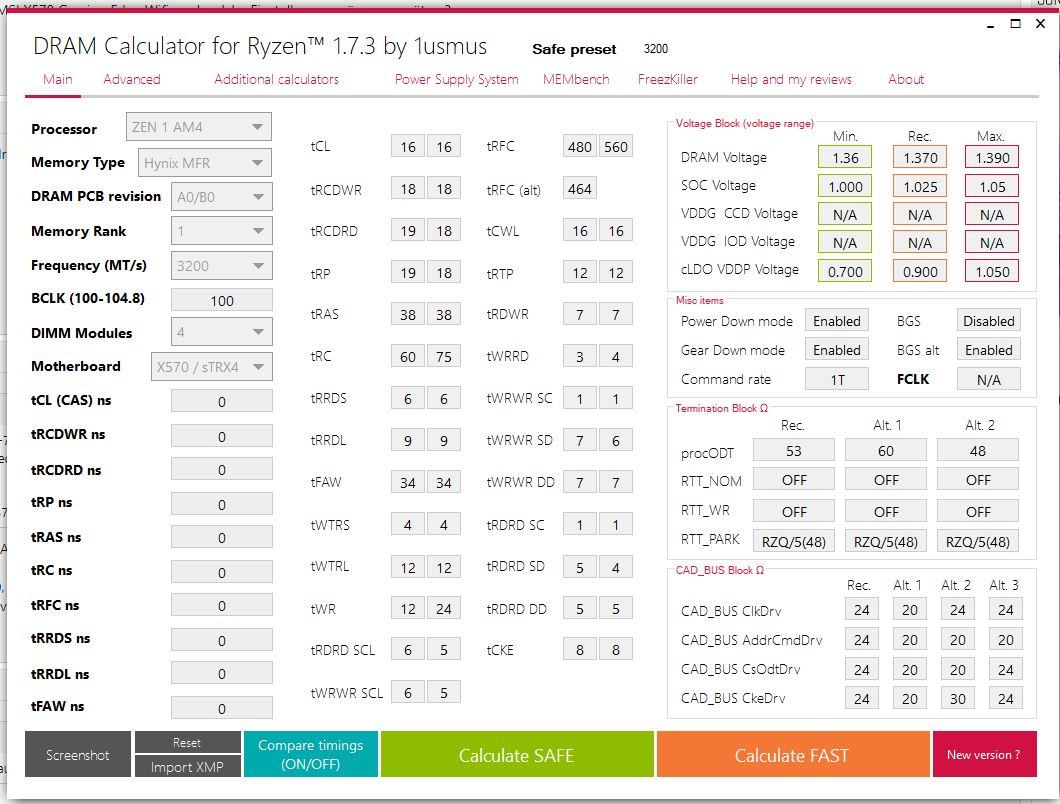Toggle Compare timings (ON/OFF)

[310, 754]
